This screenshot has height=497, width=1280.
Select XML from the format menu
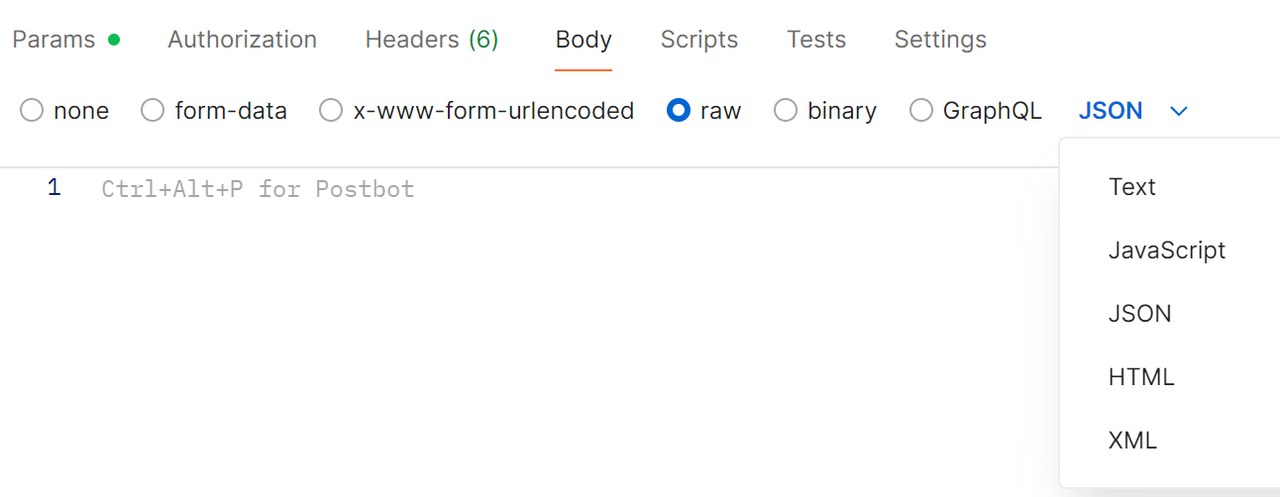tap(1132, 440)
